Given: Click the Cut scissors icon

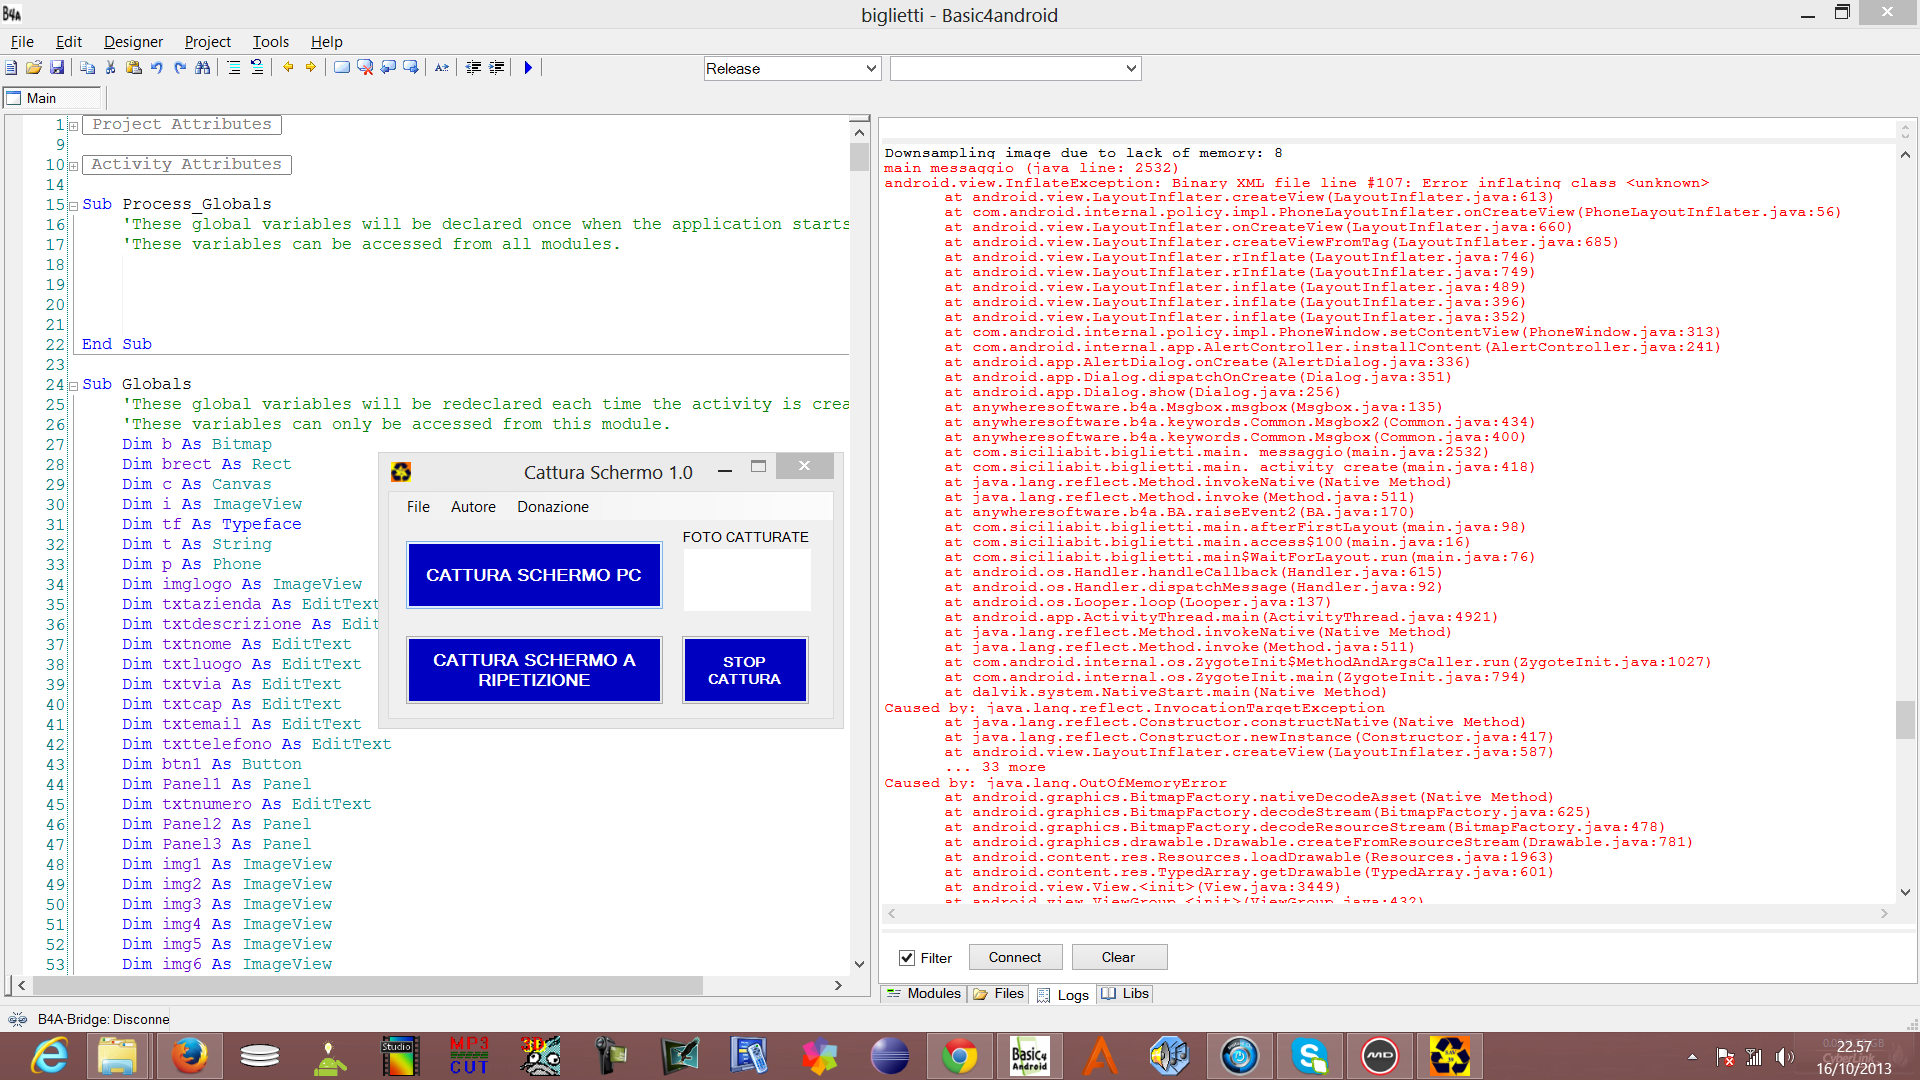Looking at the screenshot, I should click(110, 67).
